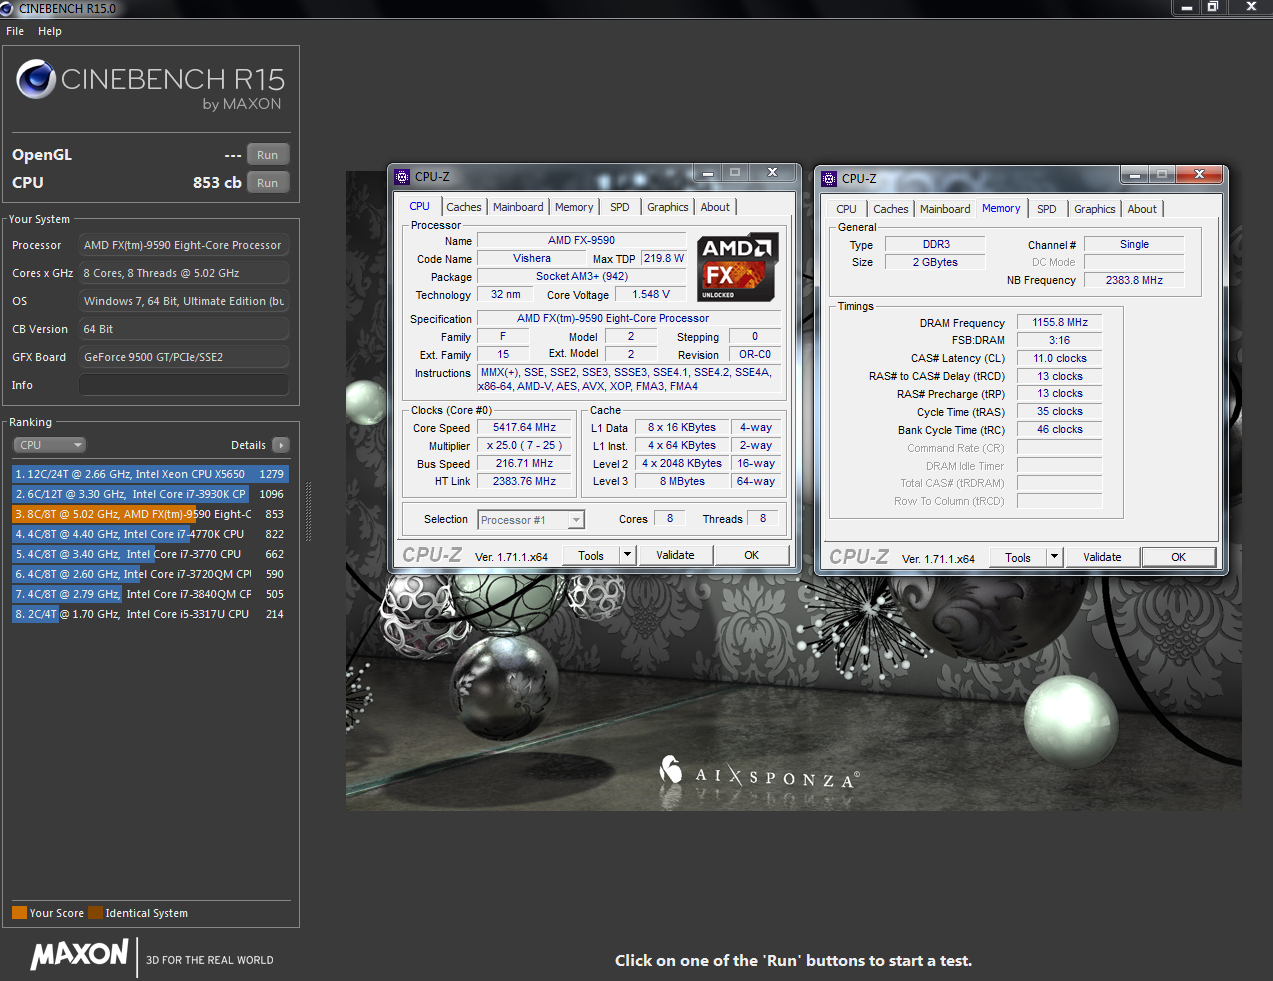Viewport: 1273px width, 981px height.
Task: Switch to SPD tab in left CPU-Z
Action: point(620,207)
